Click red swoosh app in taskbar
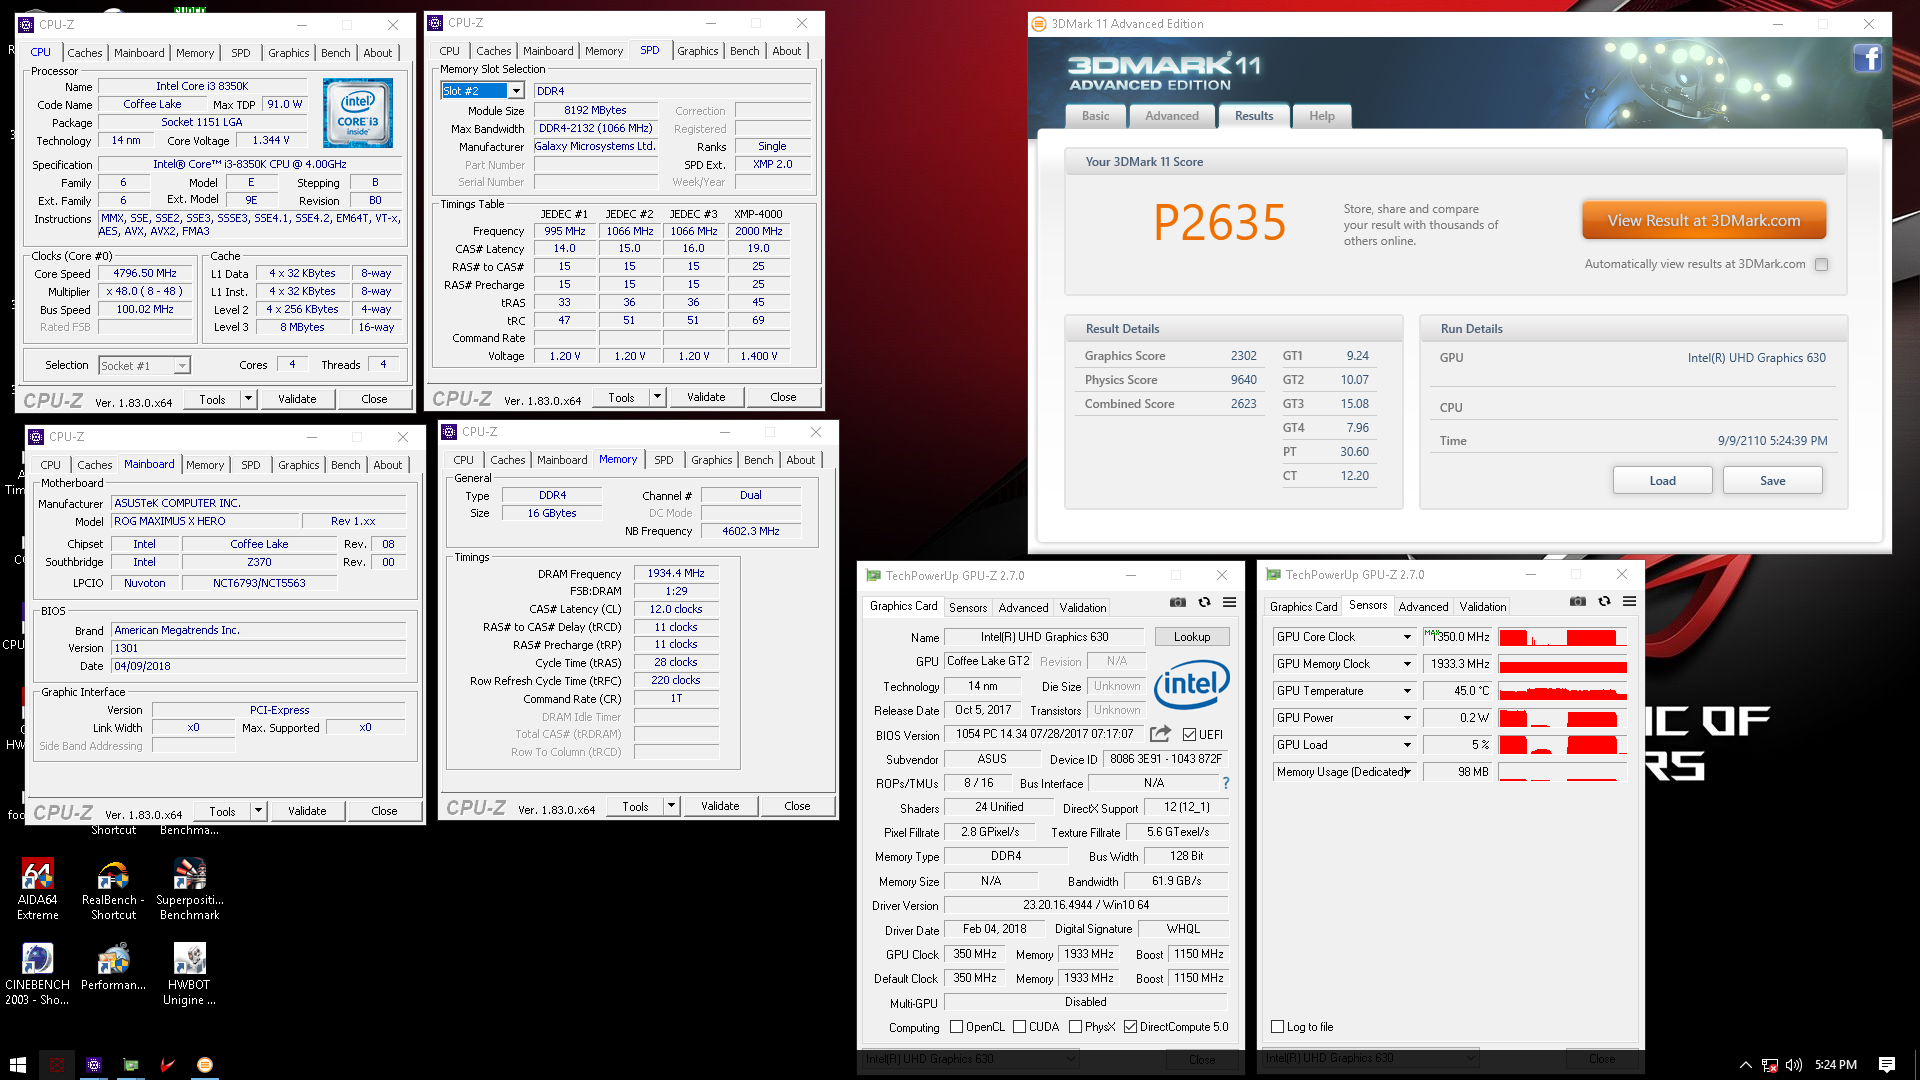 point(168,1065)
